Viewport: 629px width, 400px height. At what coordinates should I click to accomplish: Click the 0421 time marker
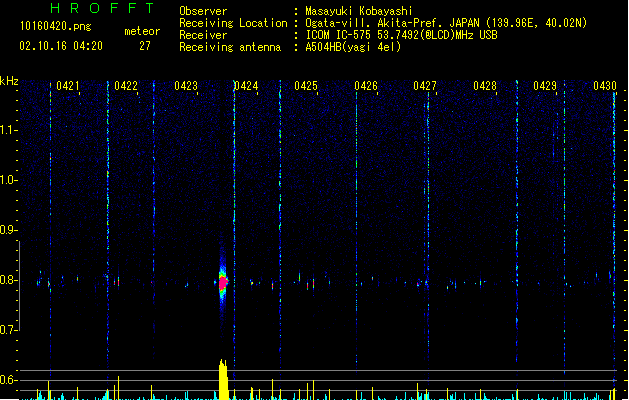tap(68, 86)
